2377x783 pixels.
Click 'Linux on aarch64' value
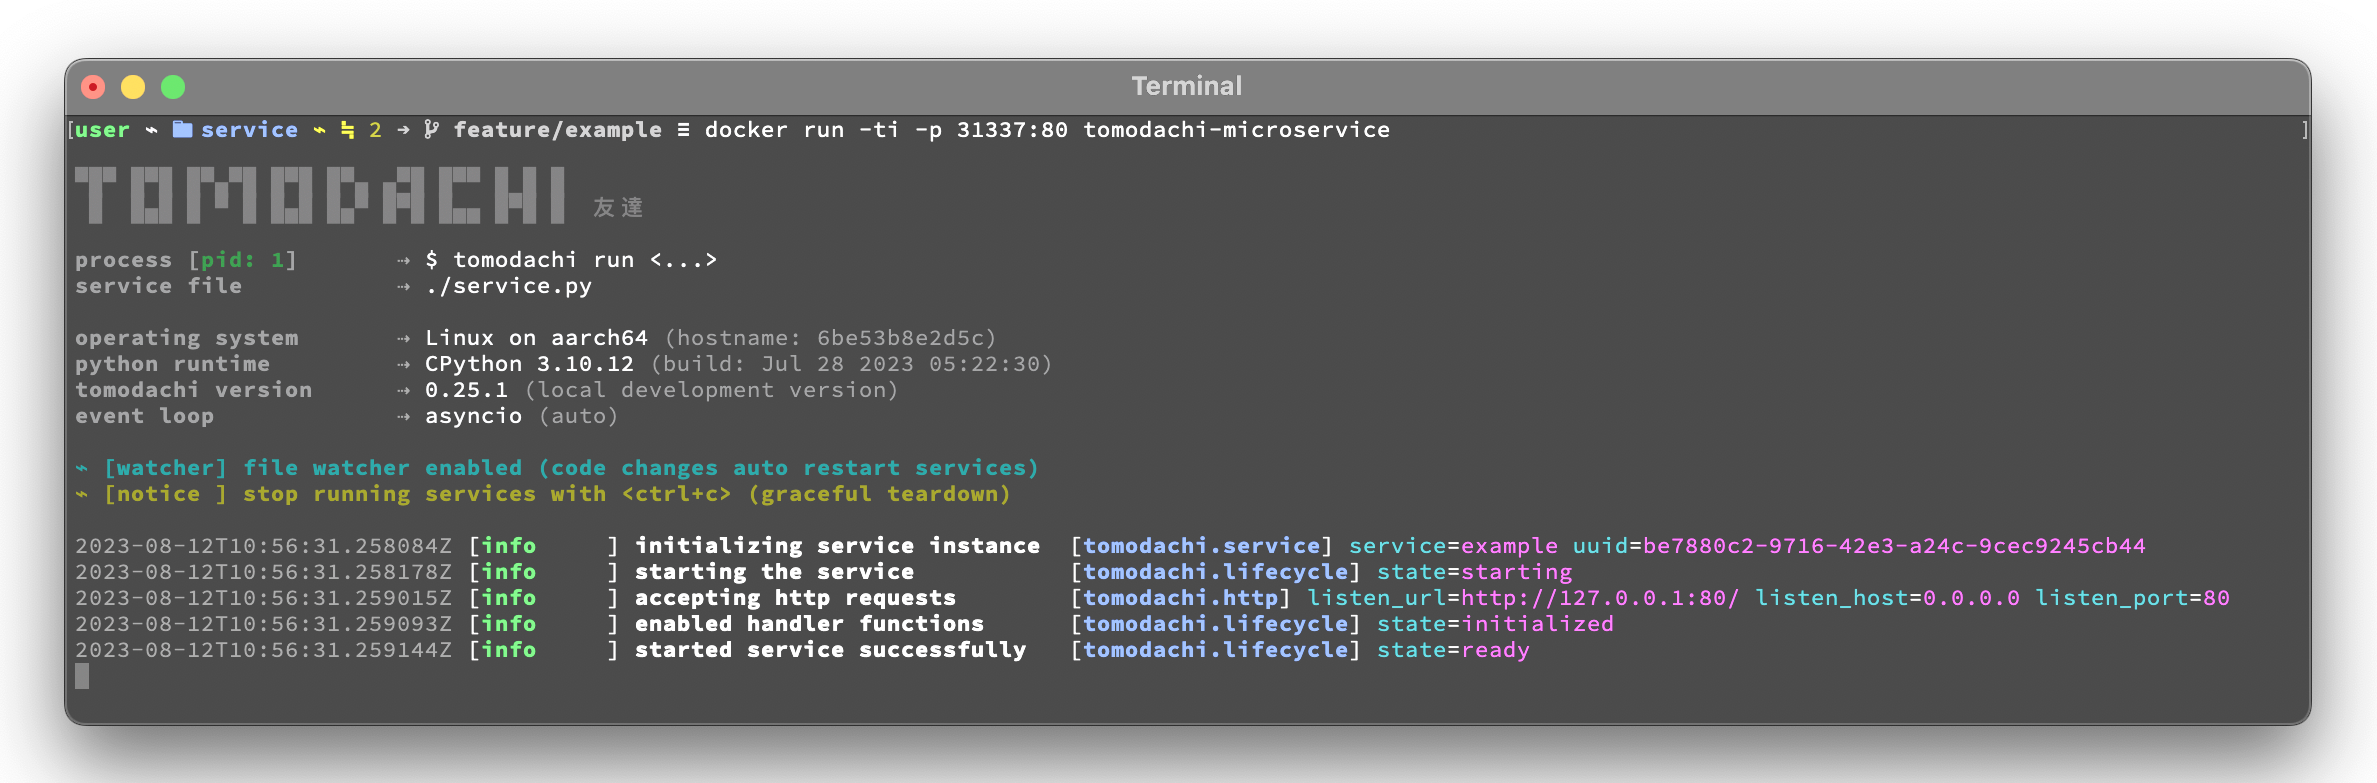tap(536, 338)
